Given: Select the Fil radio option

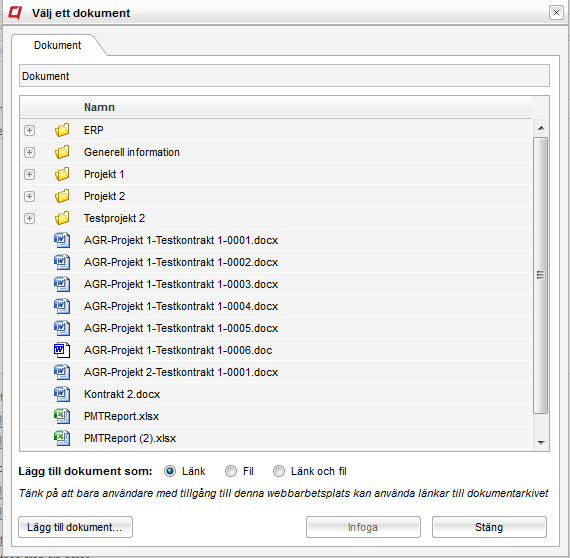Looking at the screenshot, I should (231, 471).
